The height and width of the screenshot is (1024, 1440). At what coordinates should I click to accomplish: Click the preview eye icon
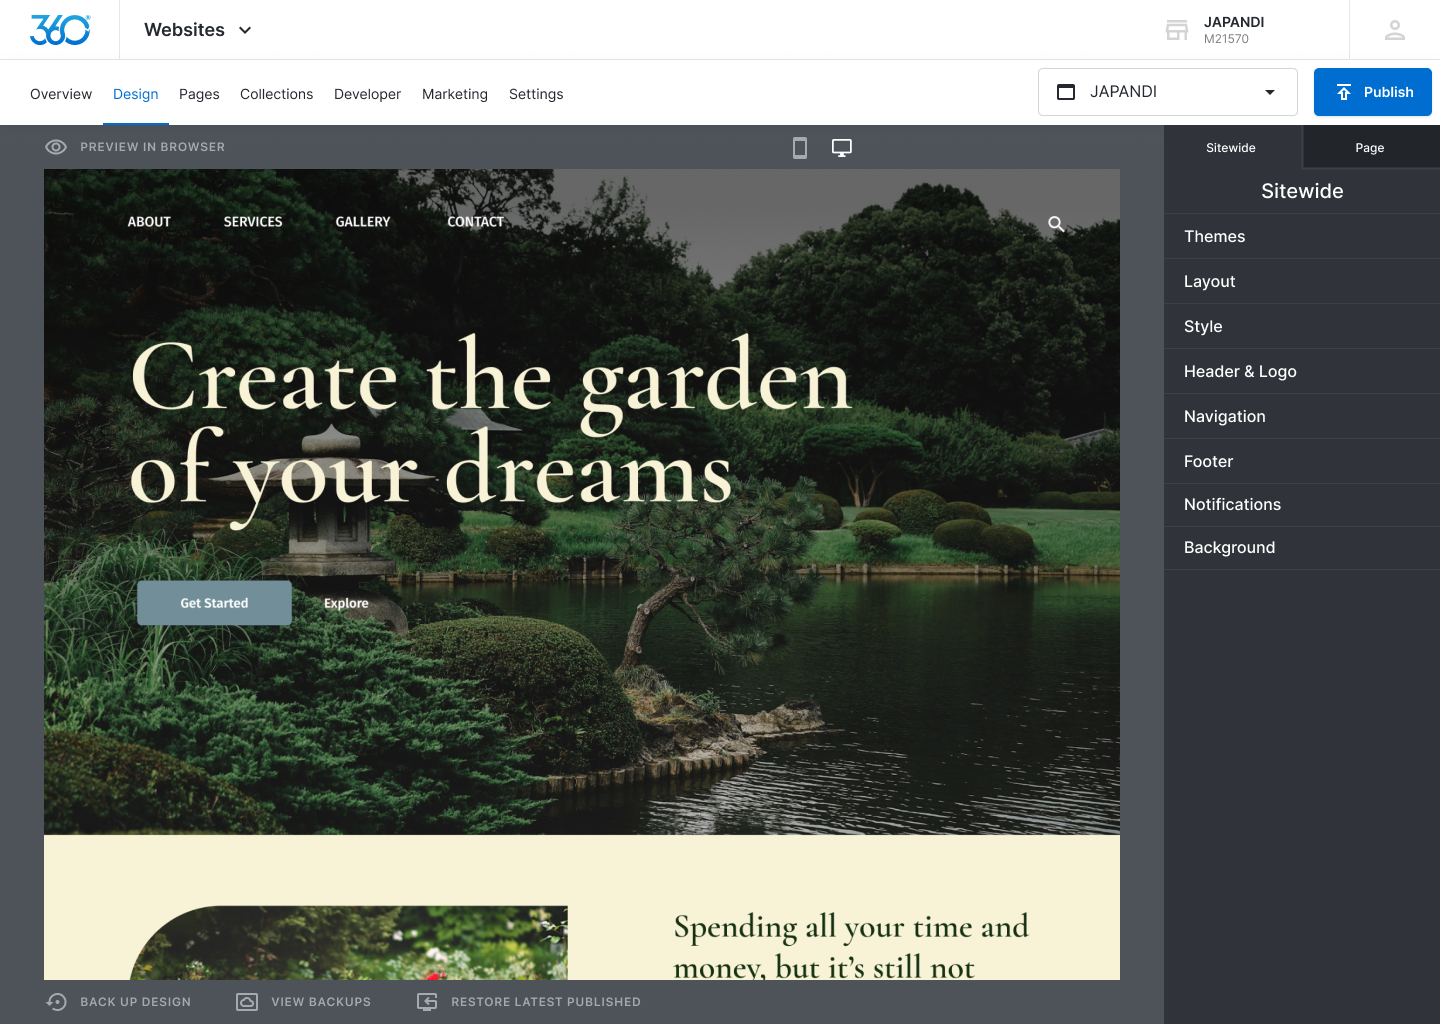click(x=56, y=147)
